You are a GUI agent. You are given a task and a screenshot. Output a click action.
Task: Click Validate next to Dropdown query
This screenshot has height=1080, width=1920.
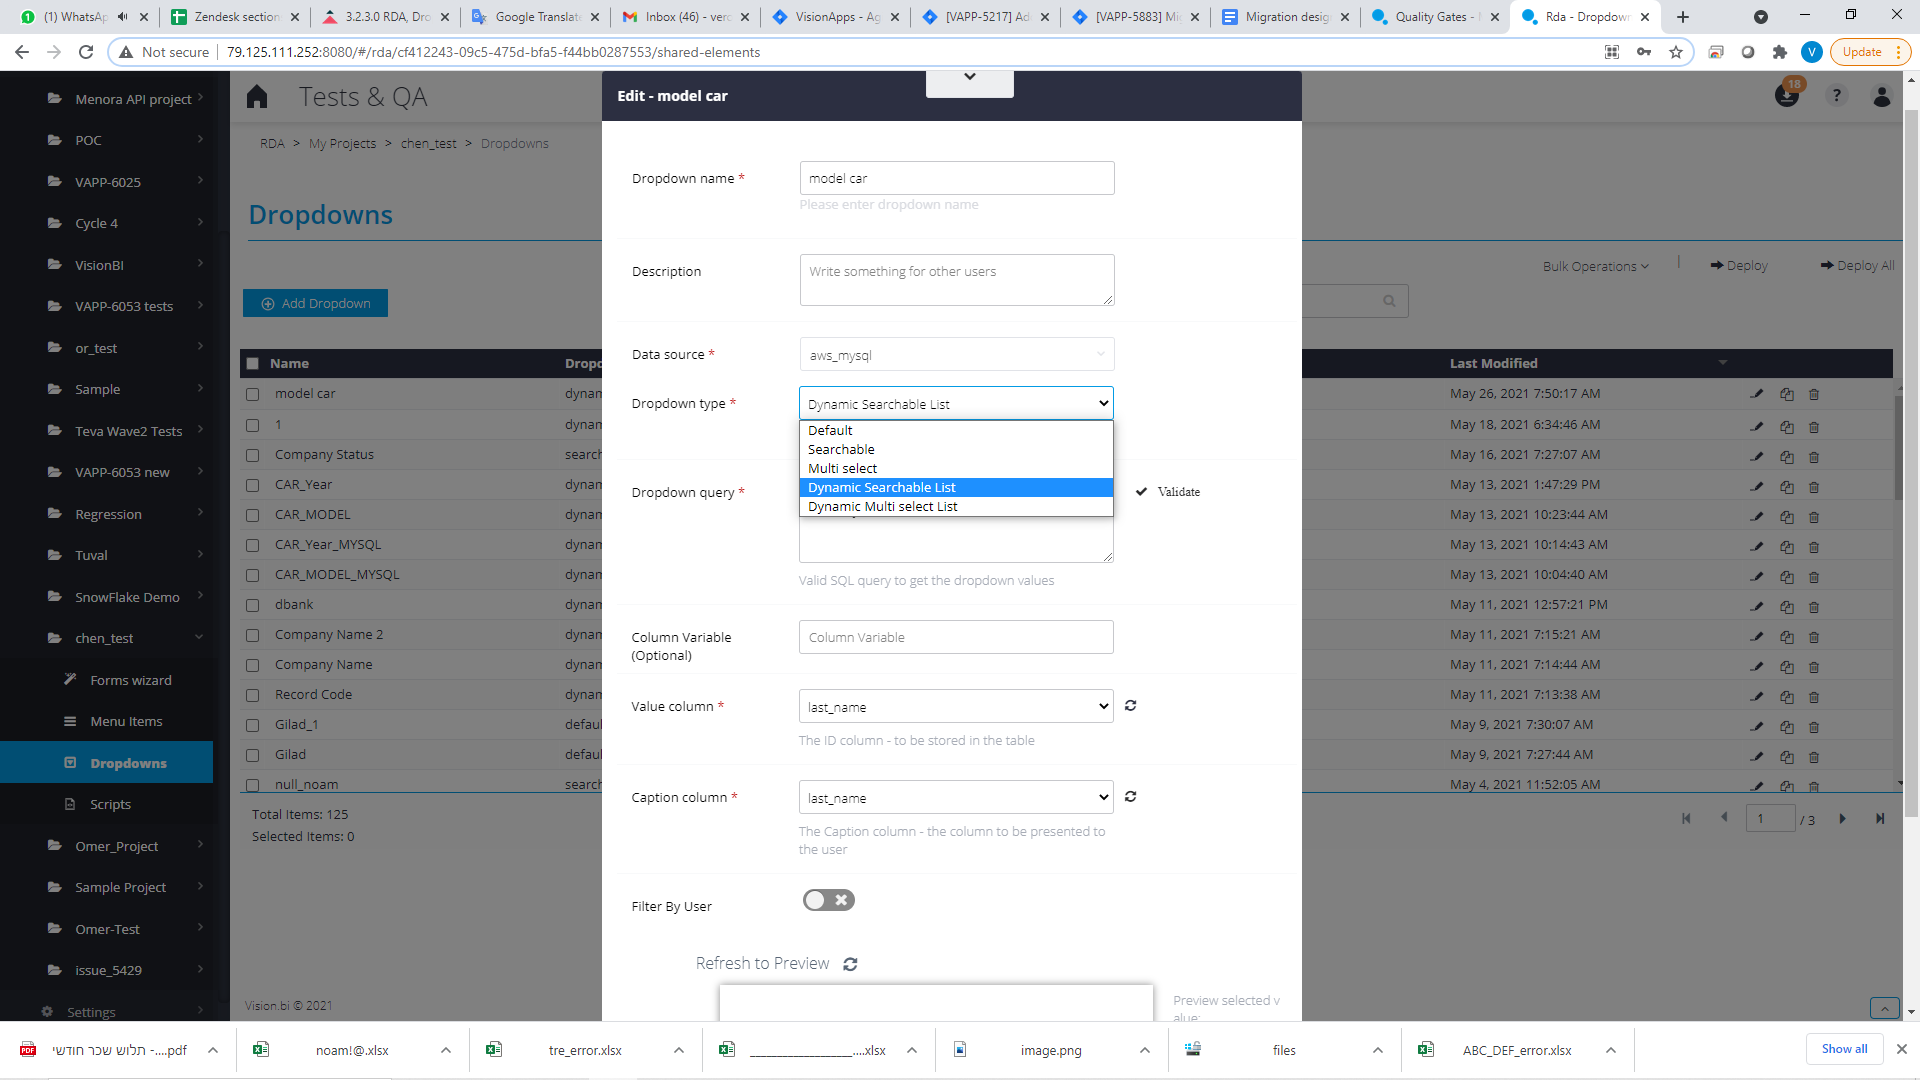pos(1168,492)
